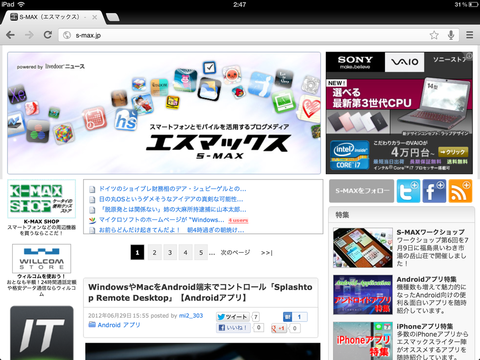The image size is (480, 360).
Task: Click the Intel Core i7 badge
Action: 350,155
